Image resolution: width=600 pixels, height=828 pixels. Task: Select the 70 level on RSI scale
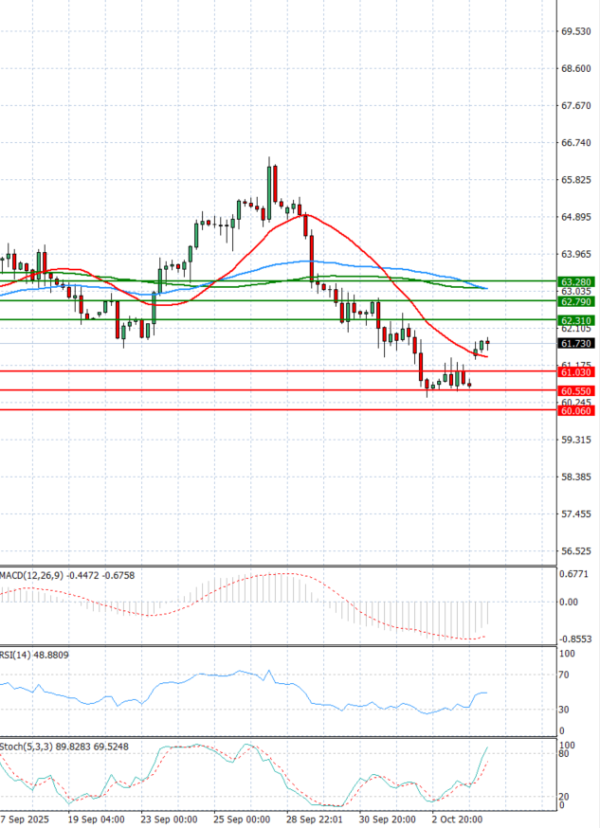pos(564,675)
